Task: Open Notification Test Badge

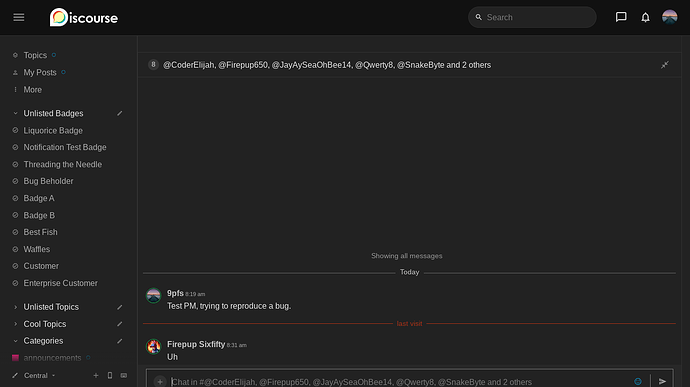Action: tap(65, 147)
